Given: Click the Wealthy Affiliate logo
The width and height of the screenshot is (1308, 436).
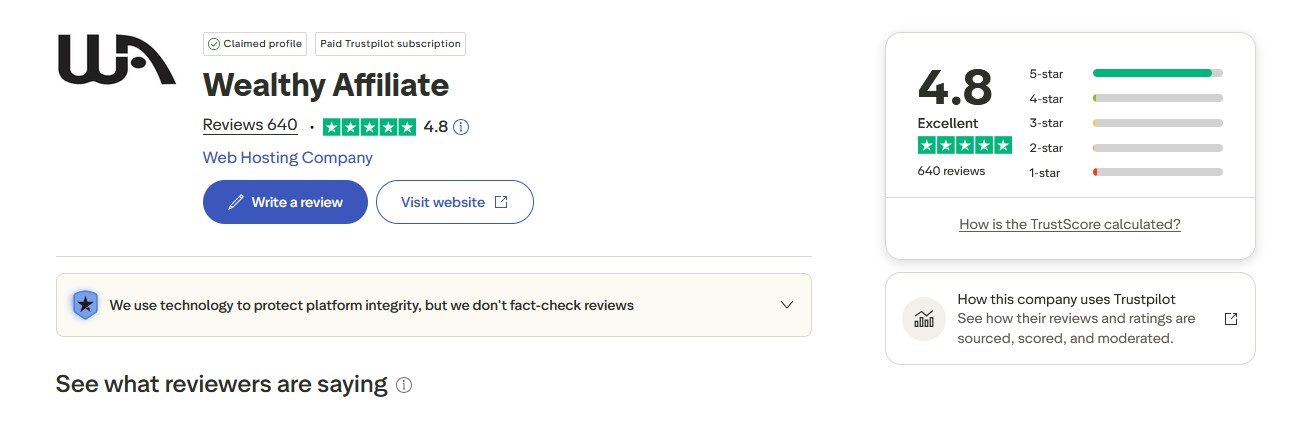Looking at the screenshot, I should [117, 60].
